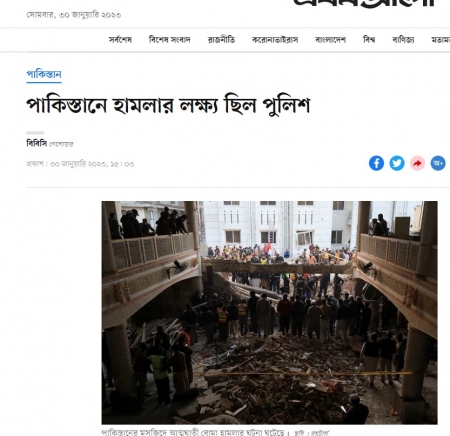Open করোনাভাইরাস navigation item
The image size is (450, 436).
[x=275, y=40]
